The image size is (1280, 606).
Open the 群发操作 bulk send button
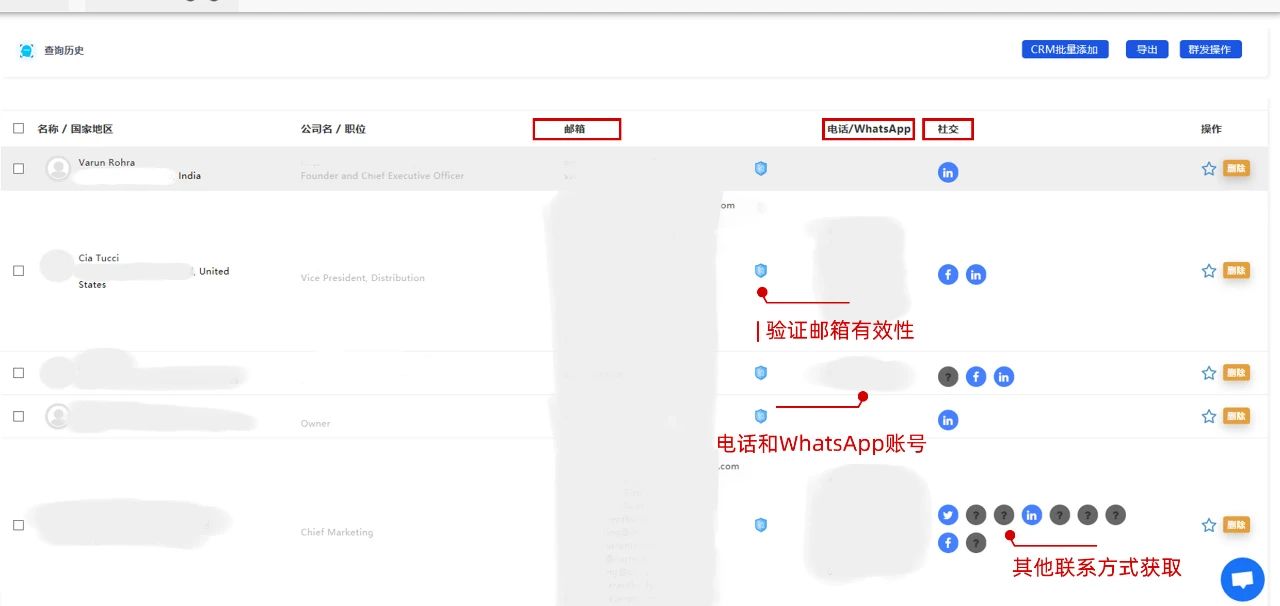(x=1210, y=50)
